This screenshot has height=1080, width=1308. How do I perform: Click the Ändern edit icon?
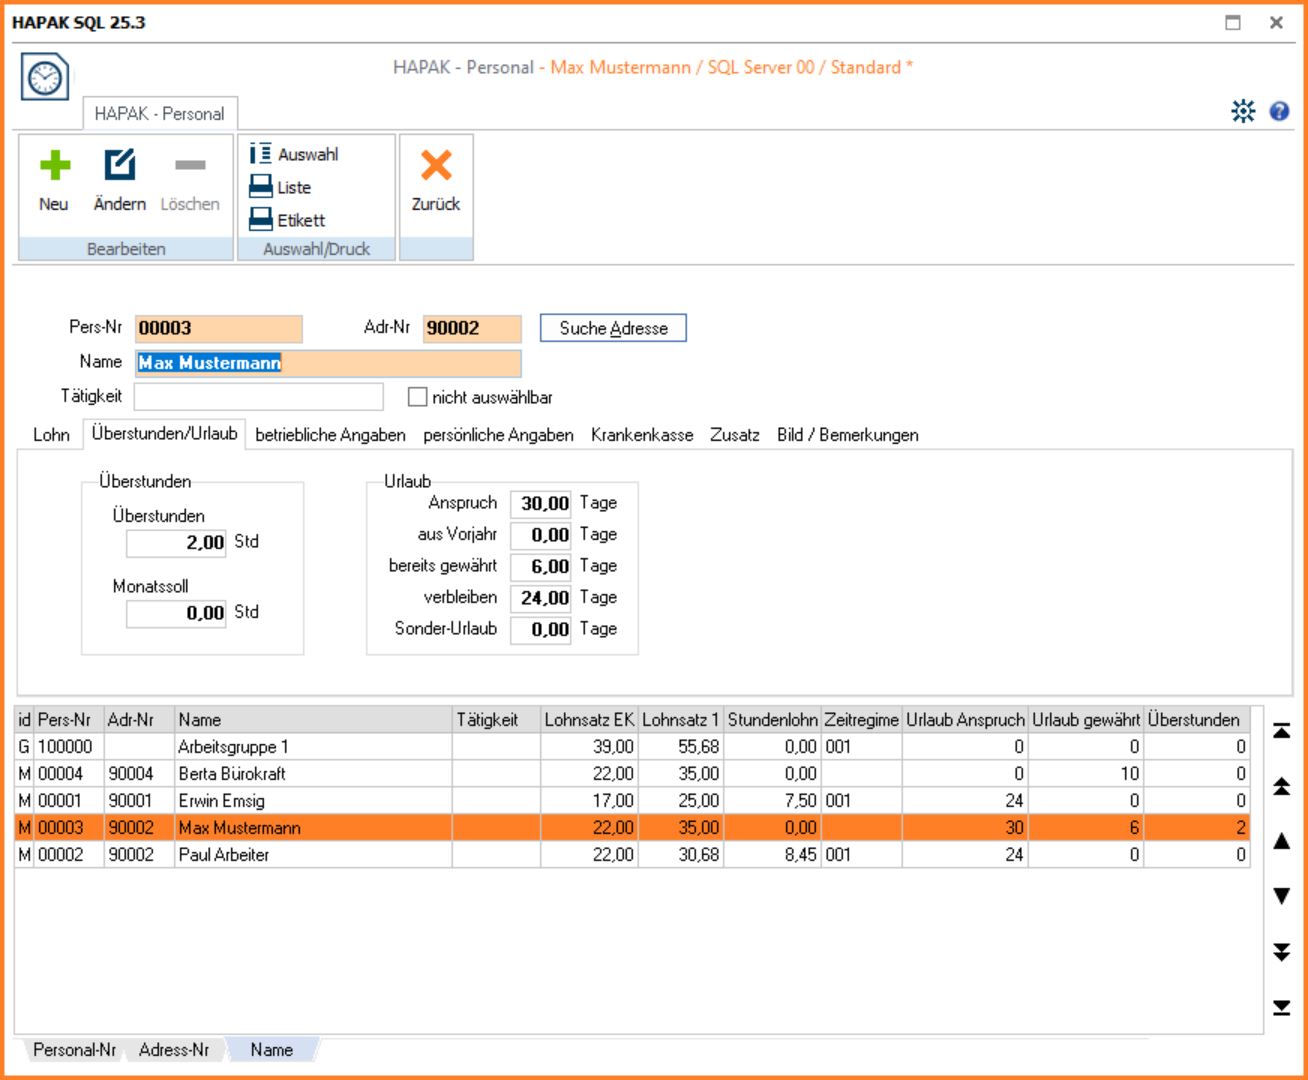tap(120, 166)
